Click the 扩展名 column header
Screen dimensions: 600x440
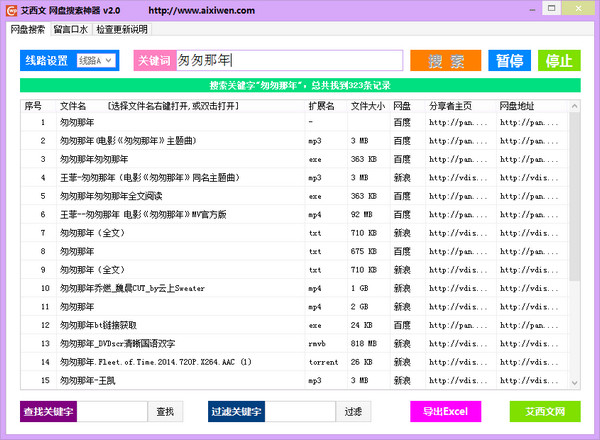click(321, 106)
